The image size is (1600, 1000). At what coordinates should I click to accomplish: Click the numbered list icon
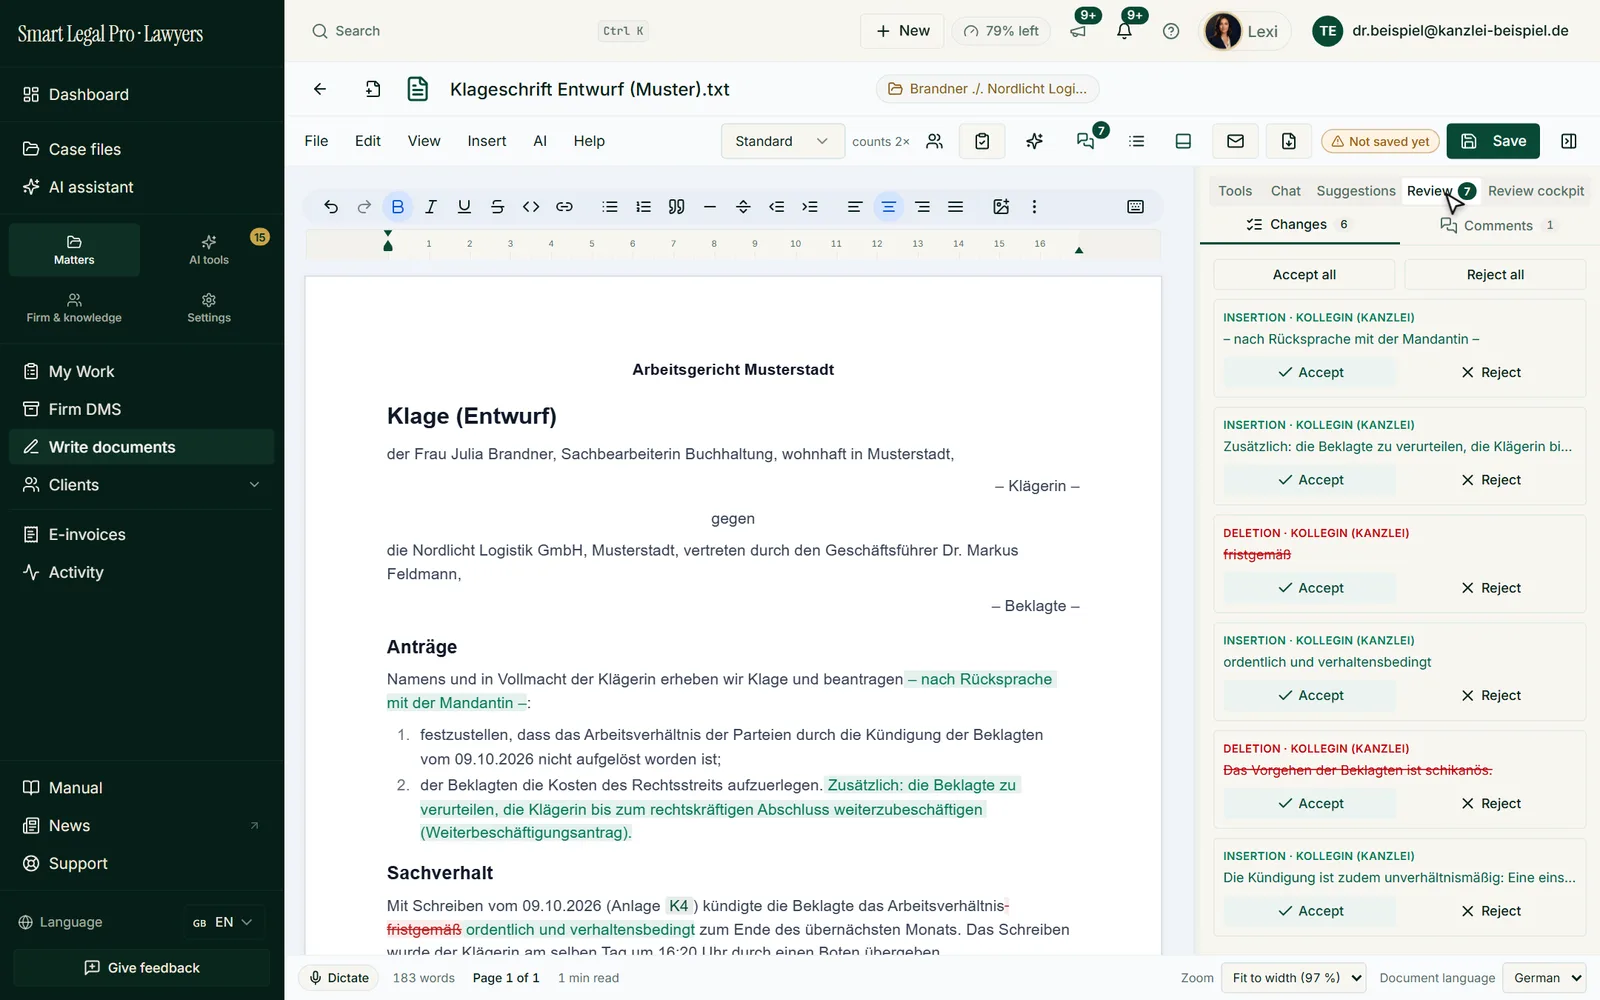643,207
